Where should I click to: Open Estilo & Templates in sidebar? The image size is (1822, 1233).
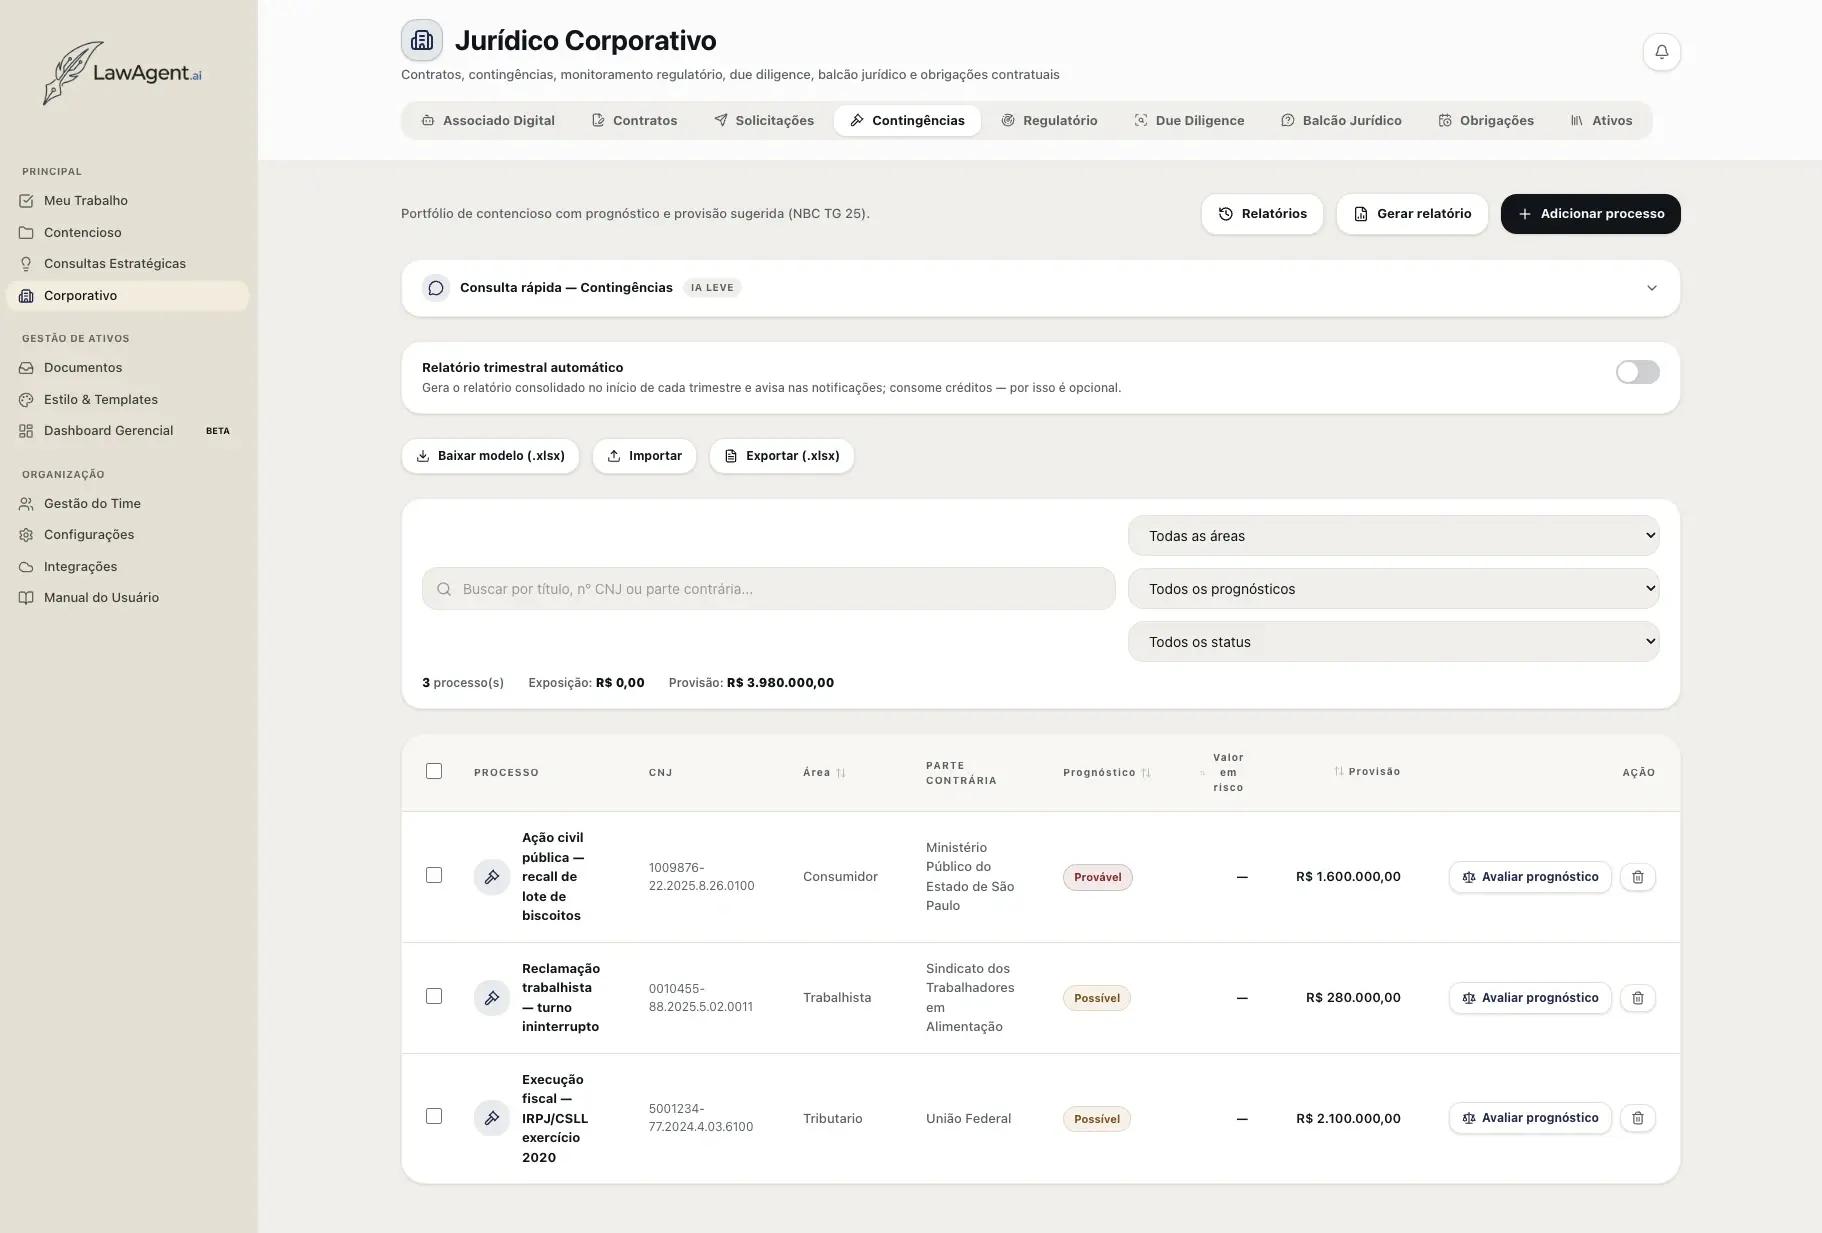click(128, 399)
